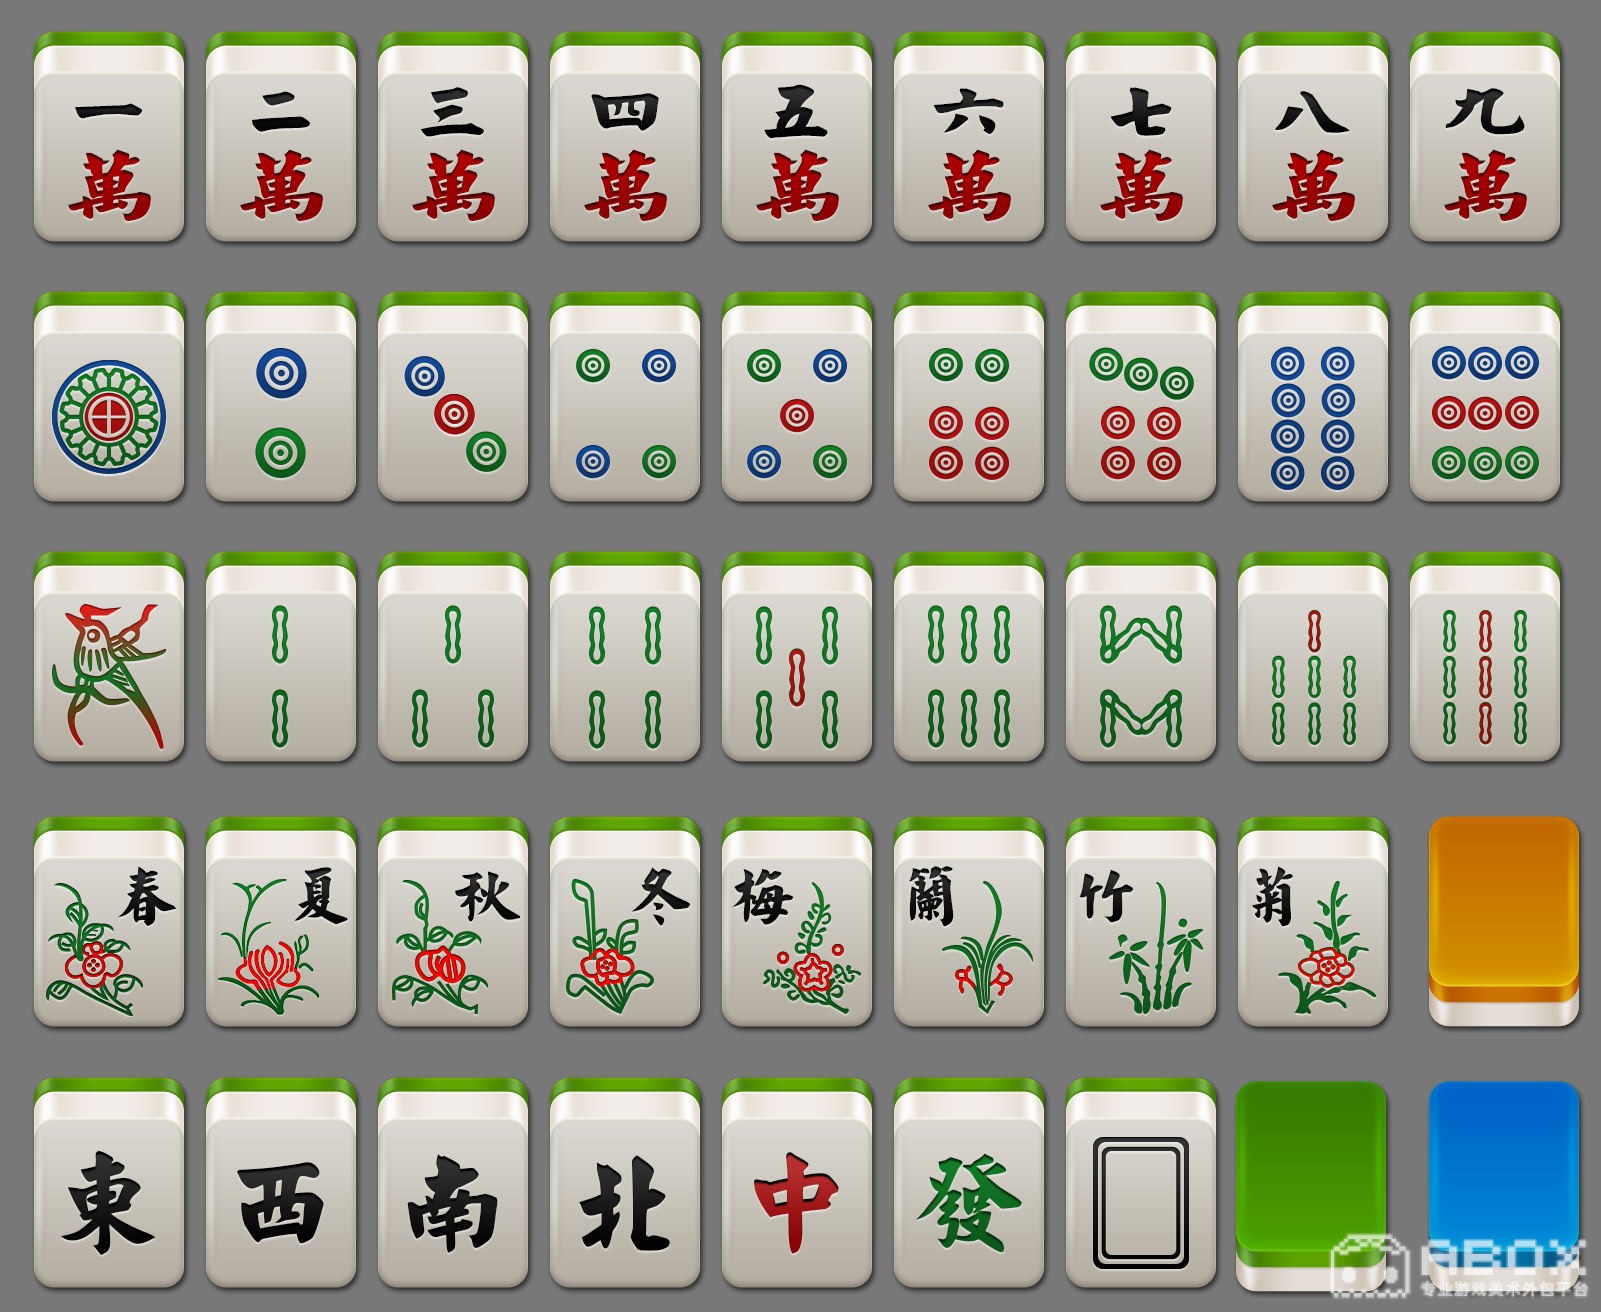
Task: Select the 九萬 character tile
Action: [1485, 136]
